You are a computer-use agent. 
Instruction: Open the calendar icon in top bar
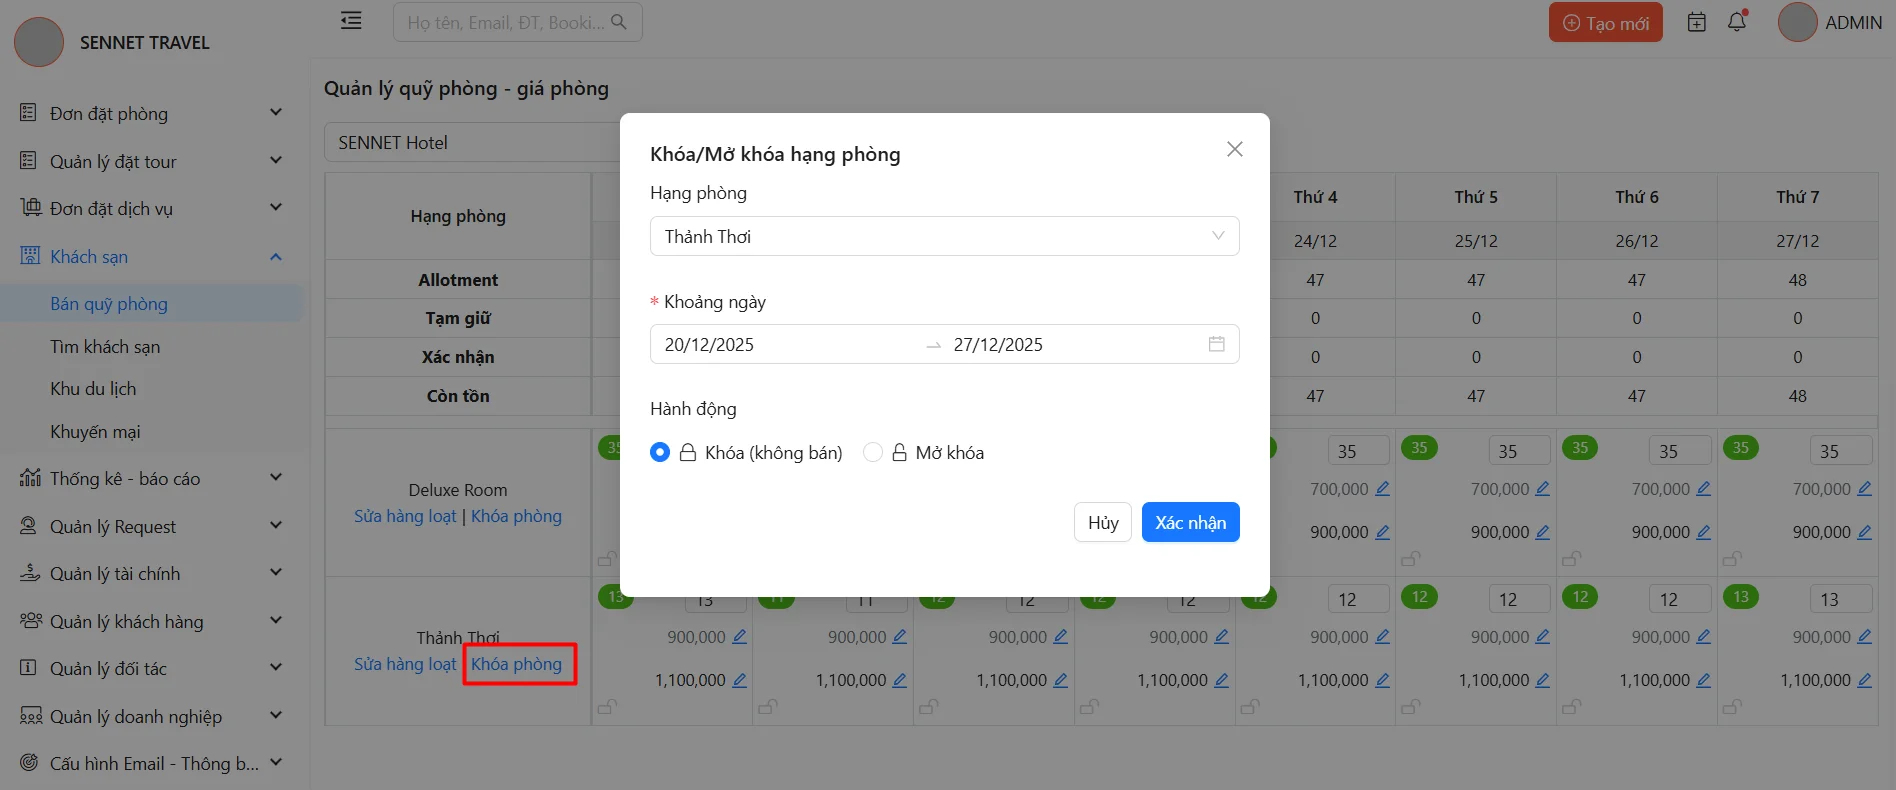(1697, 22)
